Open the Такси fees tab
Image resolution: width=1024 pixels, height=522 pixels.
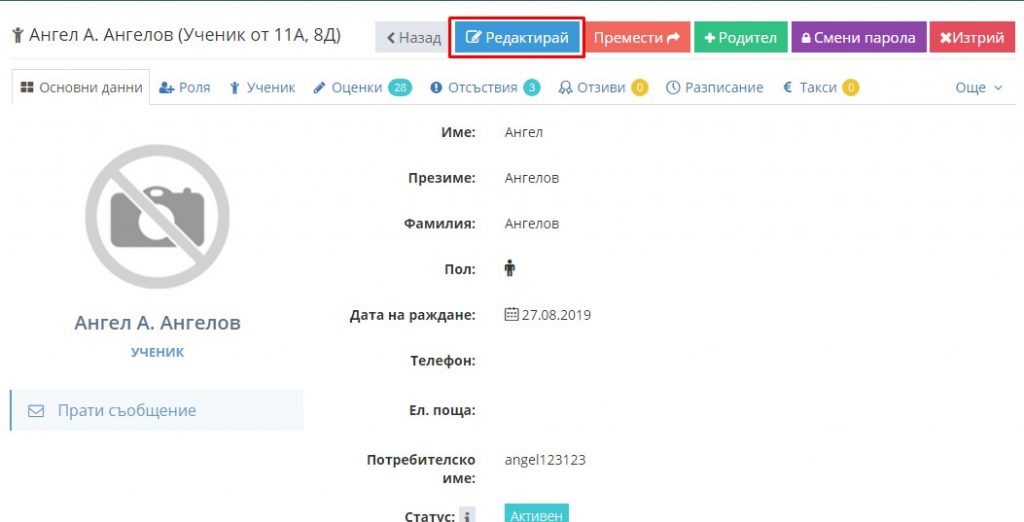coord(820,88)
